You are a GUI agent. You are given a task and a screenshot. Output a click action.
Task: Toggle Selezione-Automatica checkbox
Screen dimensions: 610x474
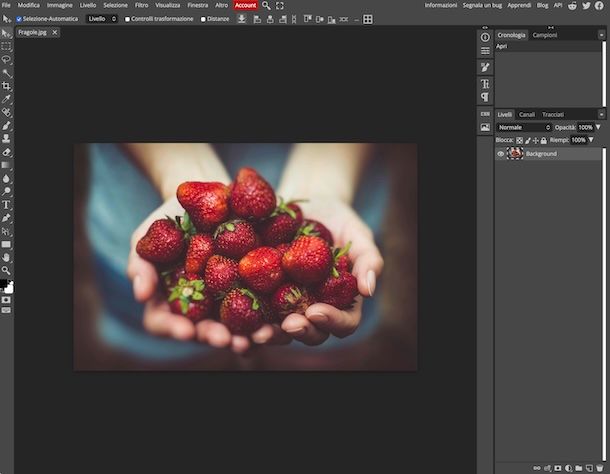(19, 19)
